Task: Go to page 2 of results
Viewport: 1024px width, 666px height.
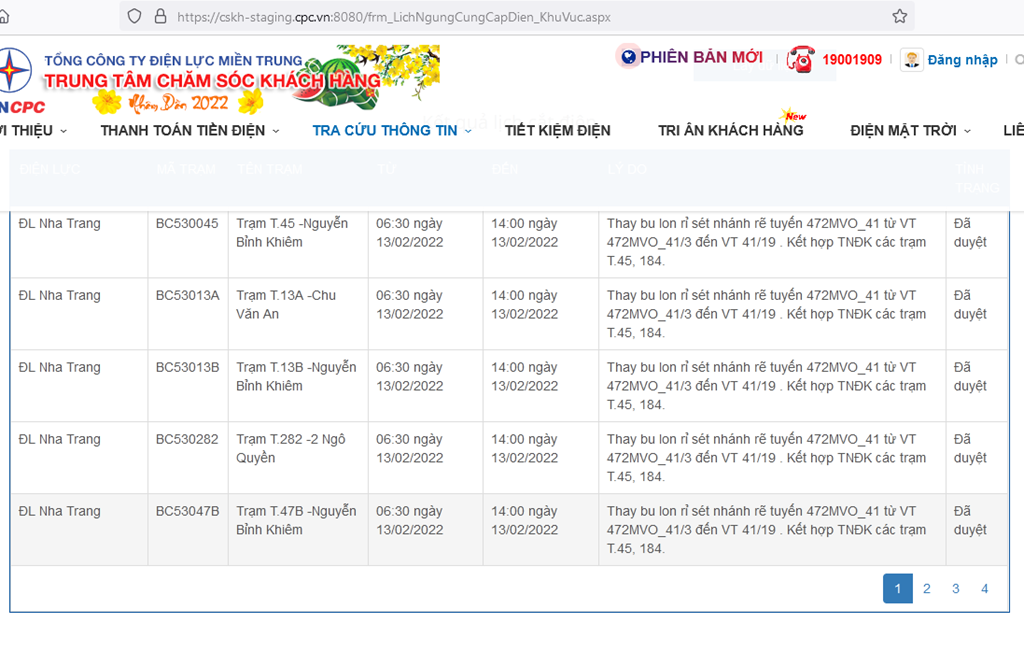Action: pyautogui.click(x=926, y=589)
